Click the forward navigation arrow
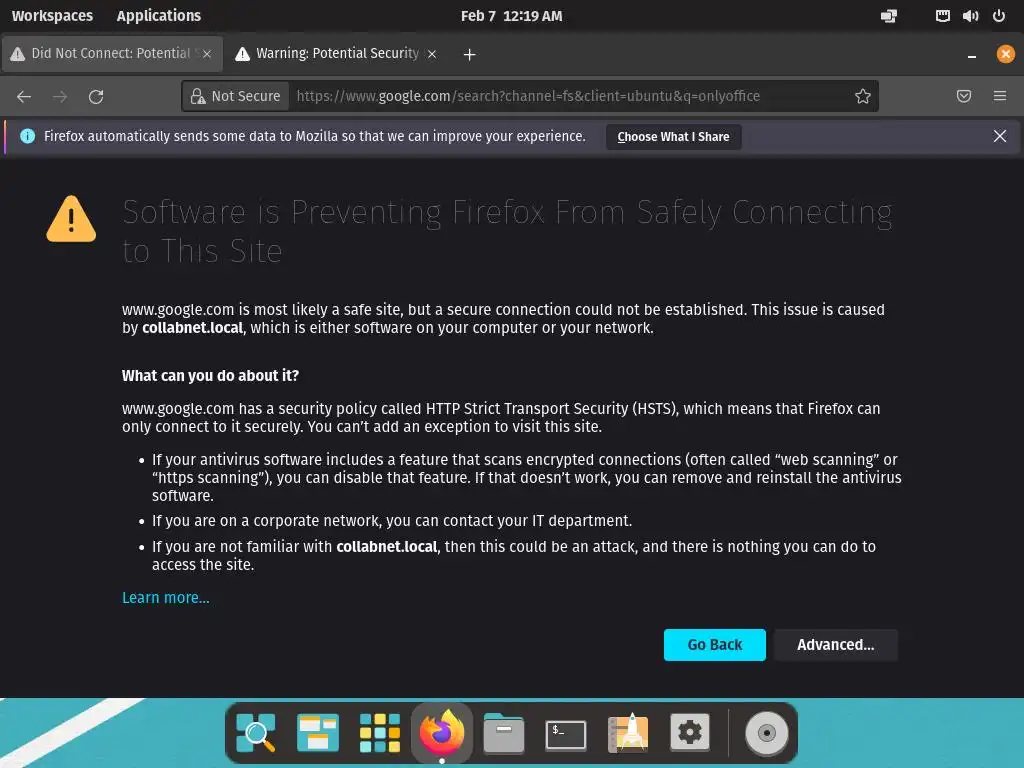This screenshot has width=1024, height=768. click(60, 97)
